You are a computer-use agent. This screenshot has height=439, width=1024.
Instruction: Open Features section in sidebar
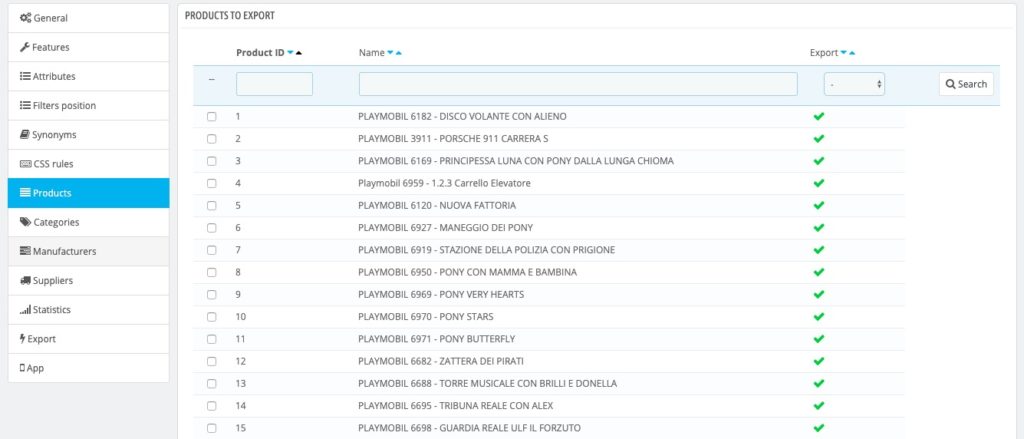(88, 47)
